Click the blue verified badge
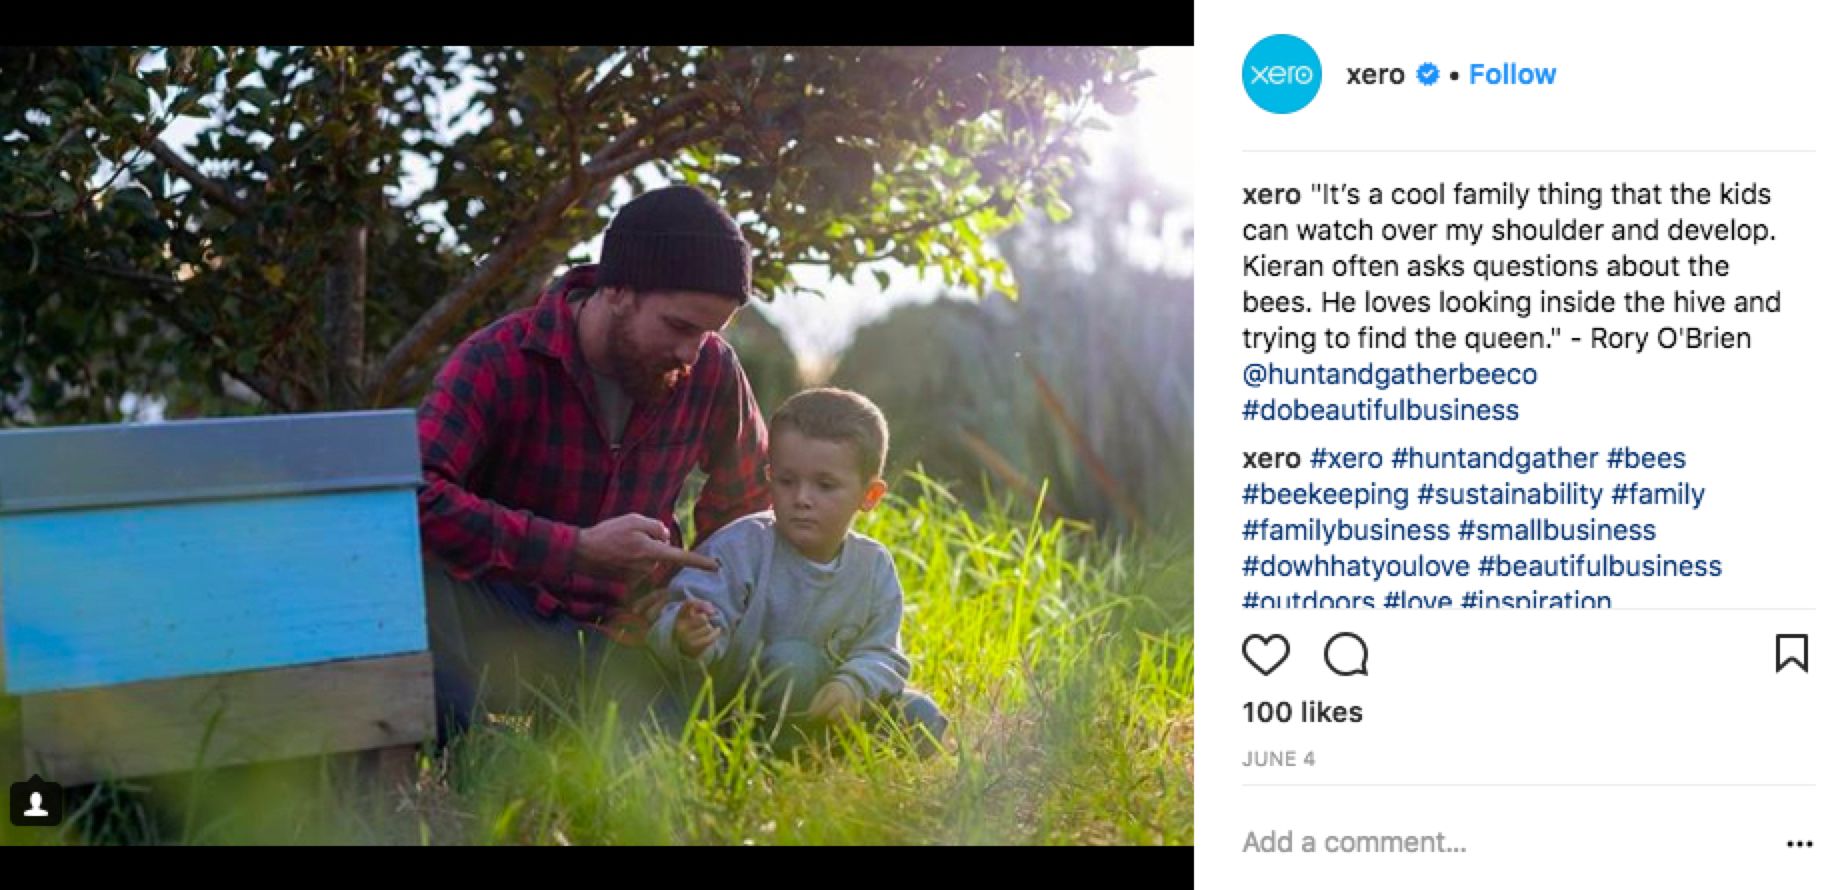 [1428, 74]
